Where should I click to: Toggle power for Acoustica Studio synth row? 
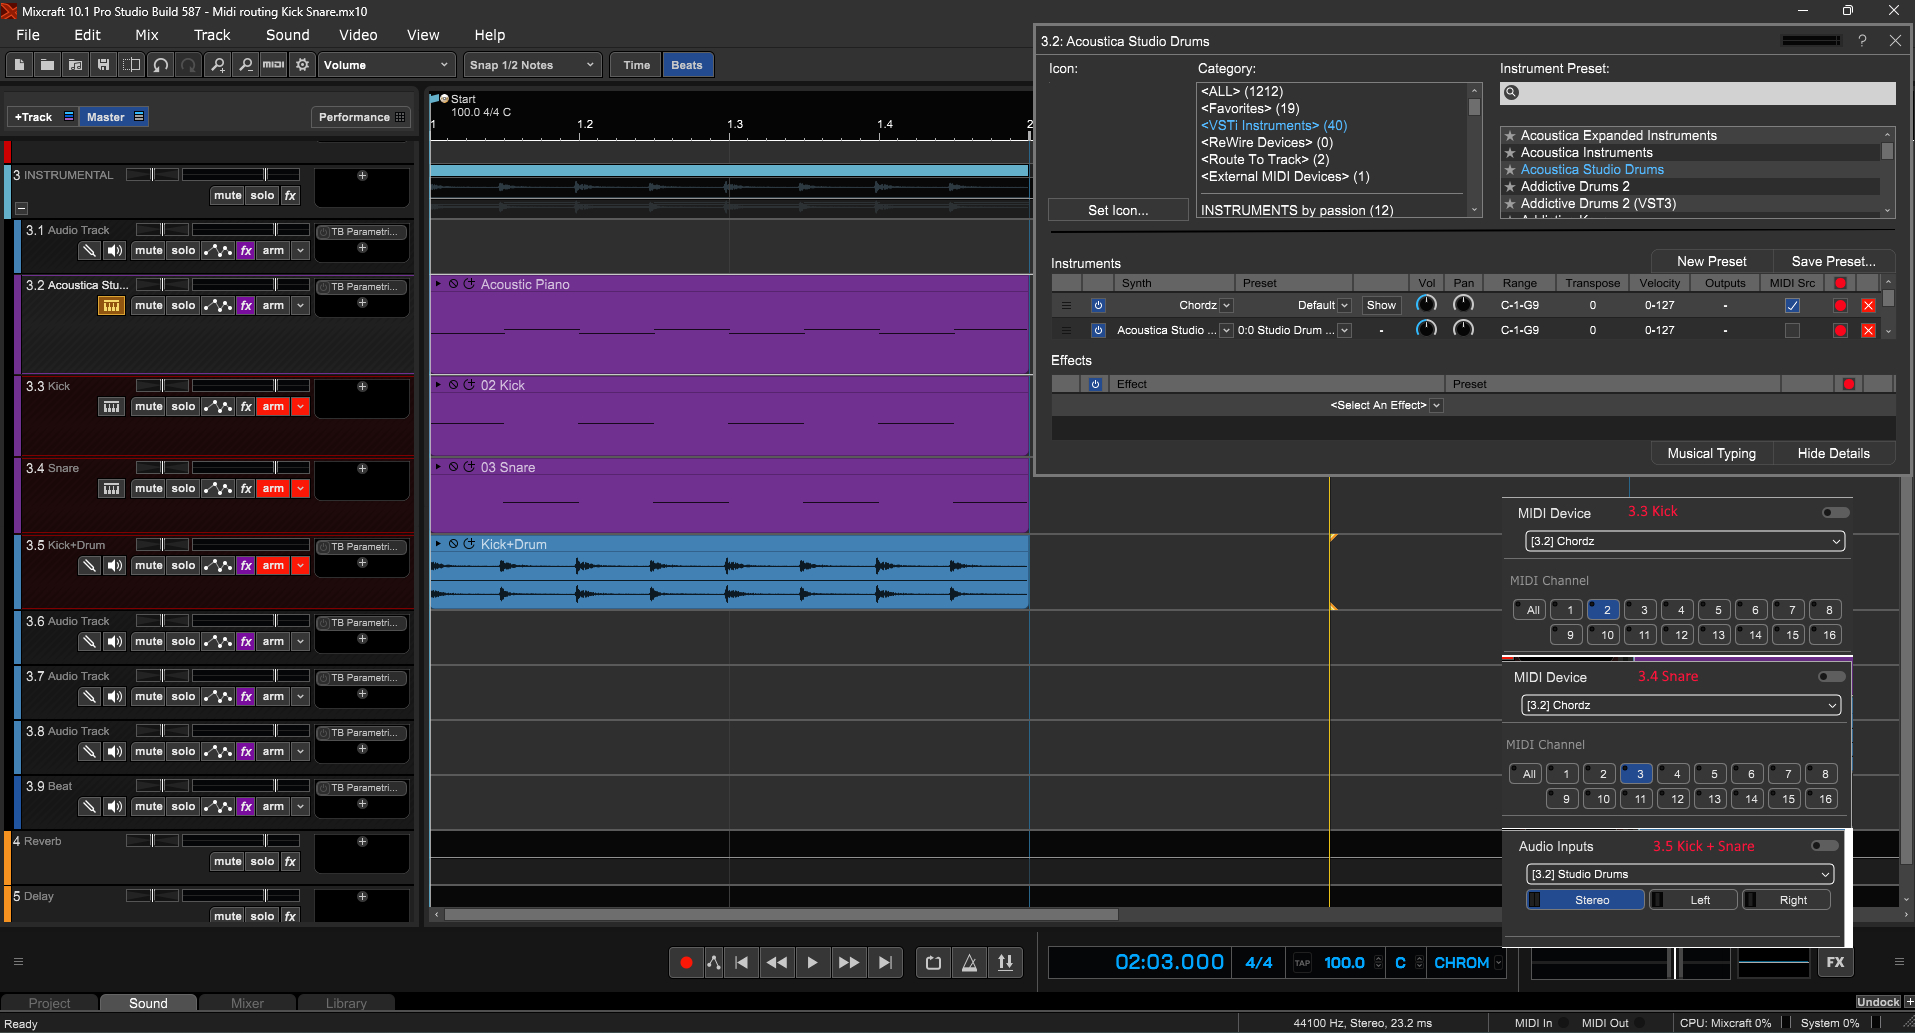(x=1098, y=330)
